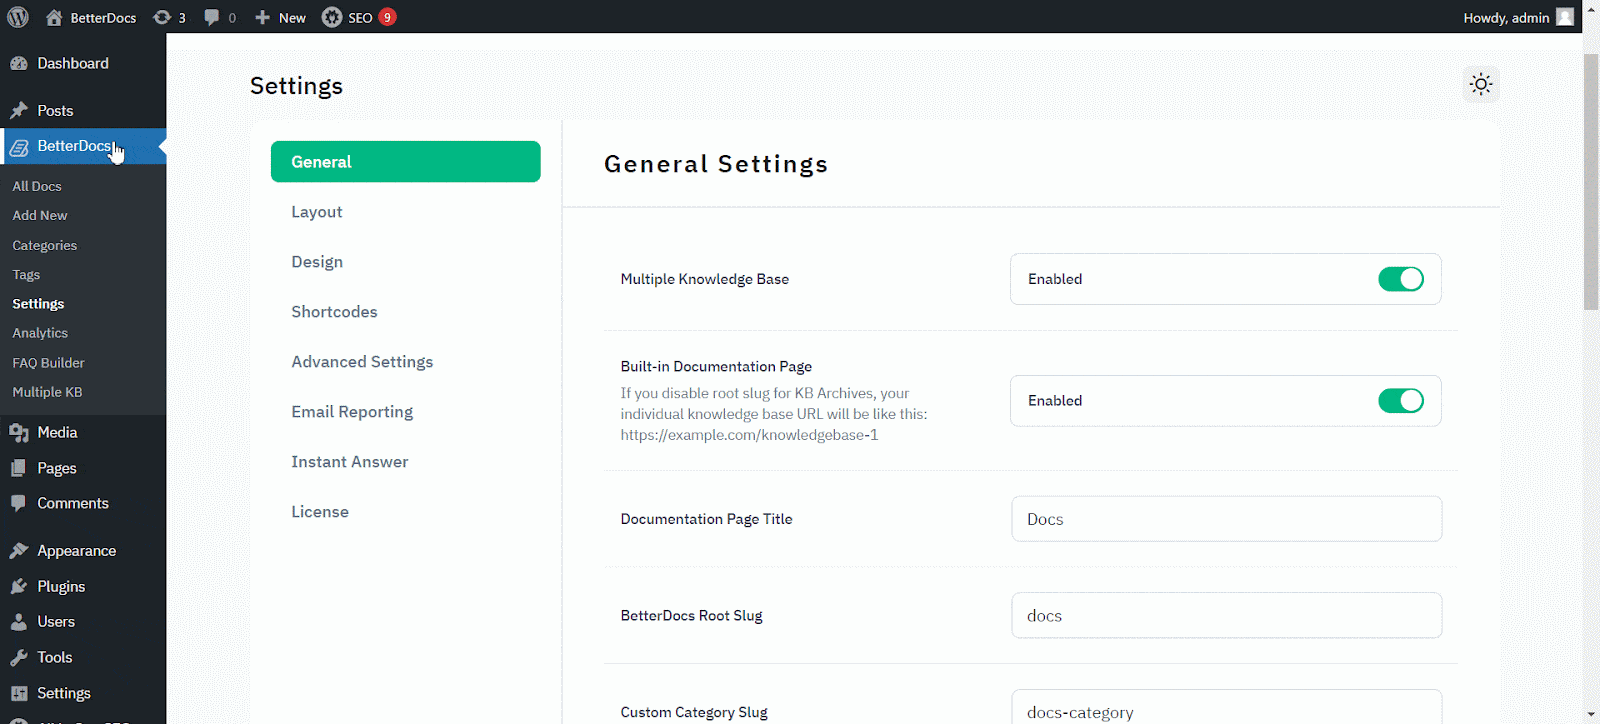Screen dimensions: 1600x724
Task: Click the Users person icon
Action: coord(19,621)
